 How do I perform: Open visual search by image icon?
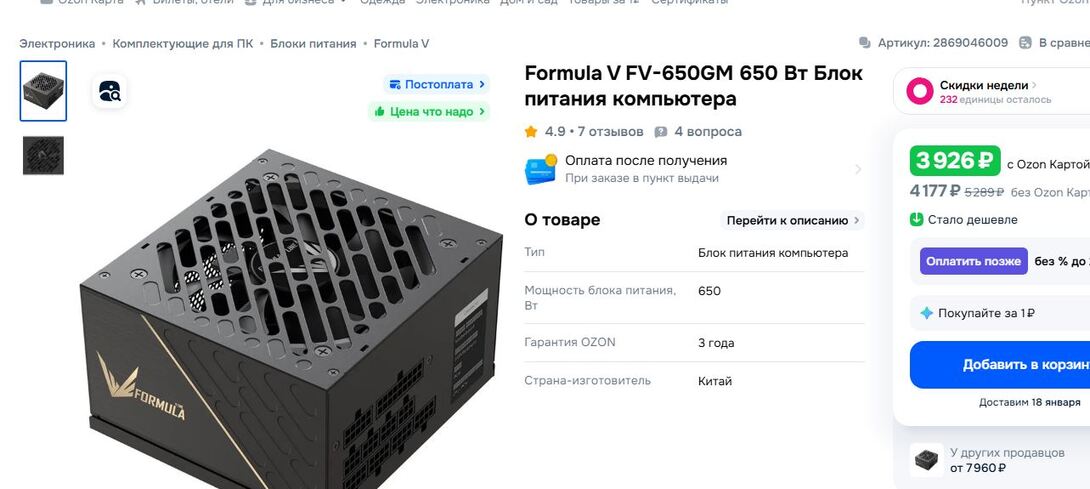pyautogui.click(x=109, y=91)
